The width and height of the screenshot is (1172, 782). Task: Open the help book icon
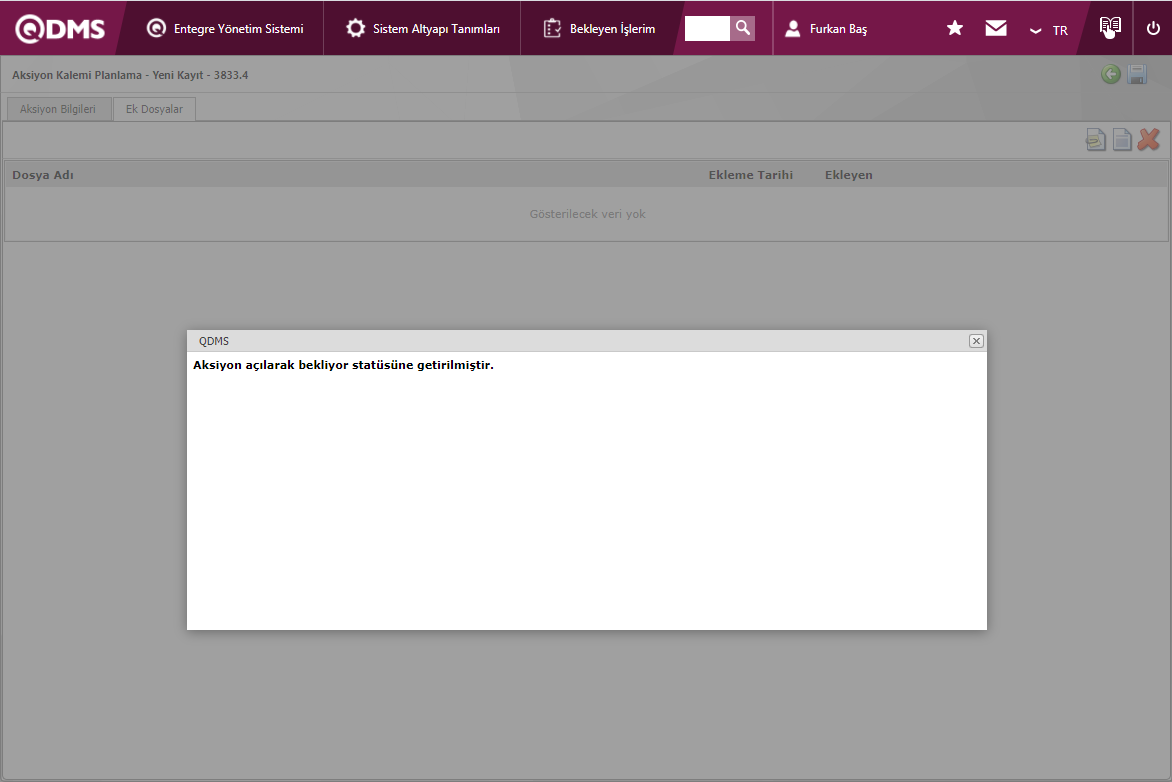coord(1110,27)
